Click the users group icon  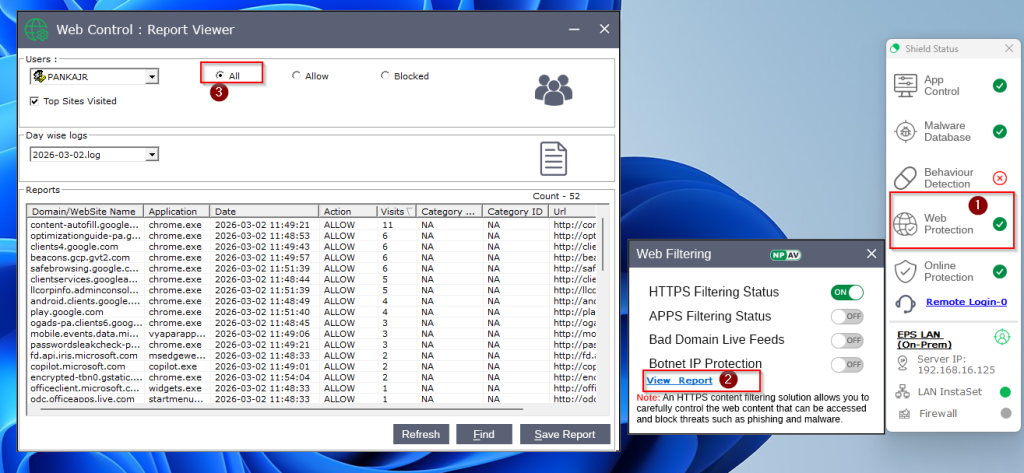click(x=553, y=89)
